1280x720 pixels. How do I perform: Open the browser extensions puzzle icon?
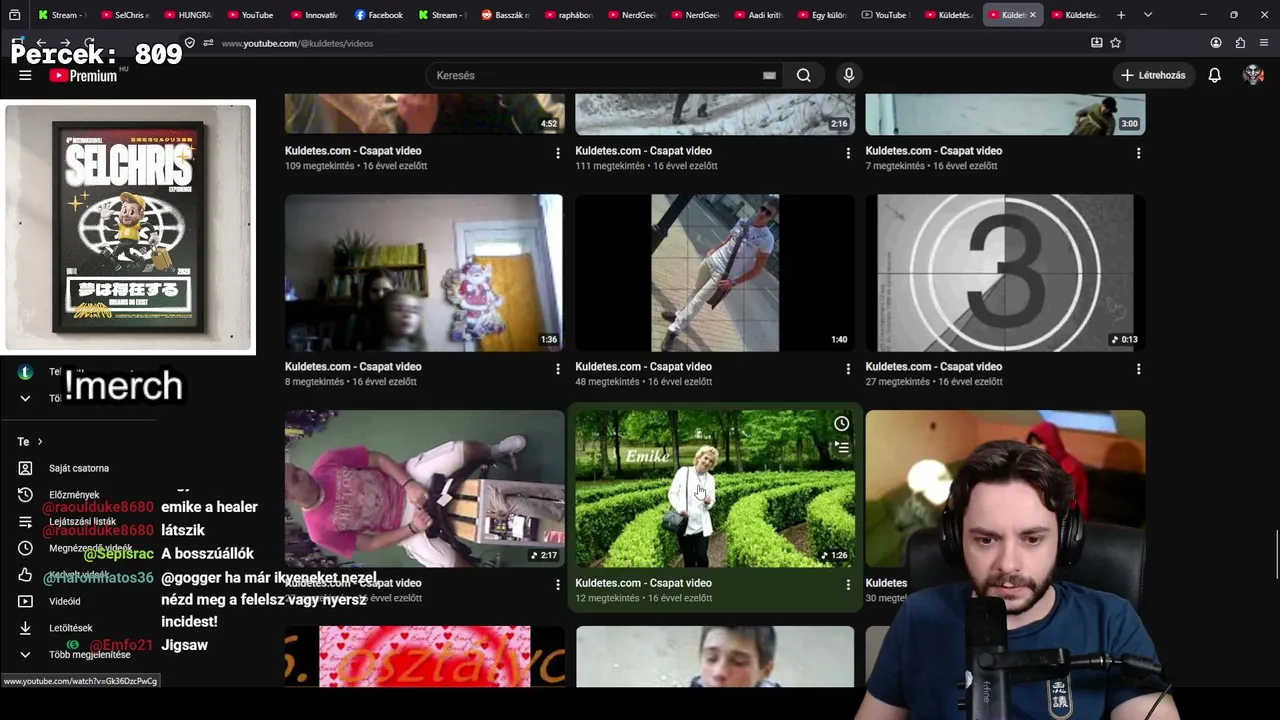coord(1240,43)
